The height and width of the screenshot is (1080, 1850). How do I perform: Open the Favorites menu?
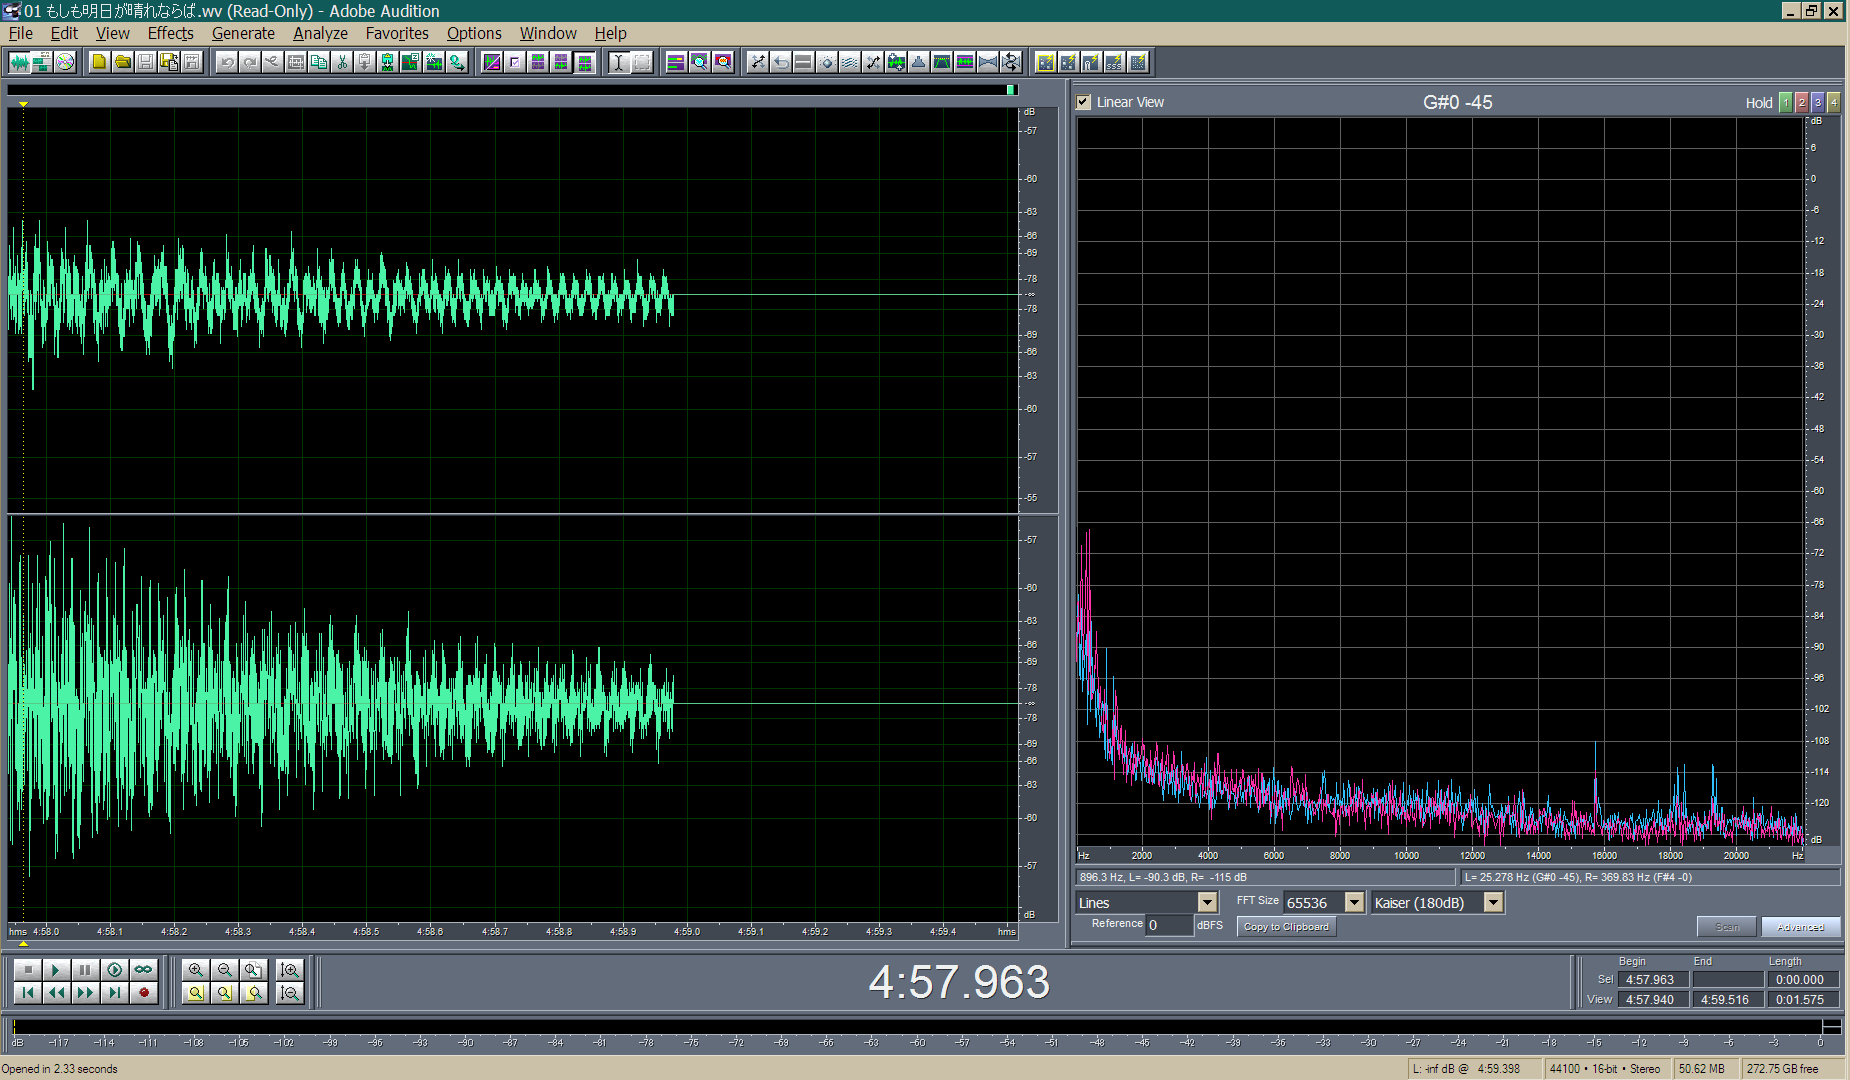point(397,33)
